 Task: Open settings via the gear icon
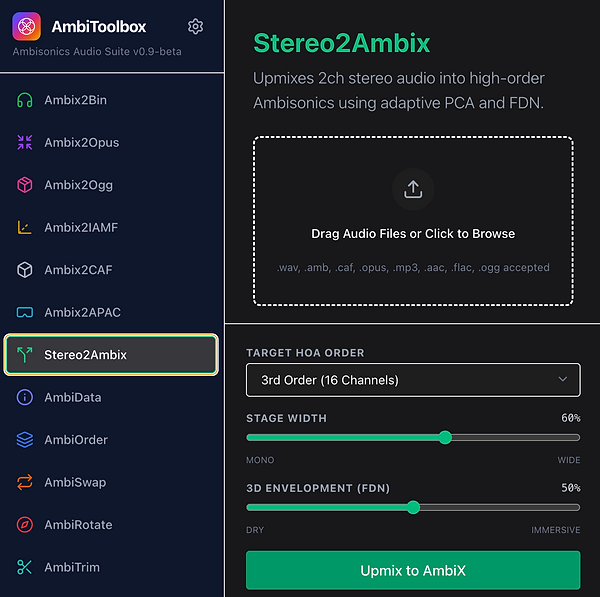[x=195, y=27]
